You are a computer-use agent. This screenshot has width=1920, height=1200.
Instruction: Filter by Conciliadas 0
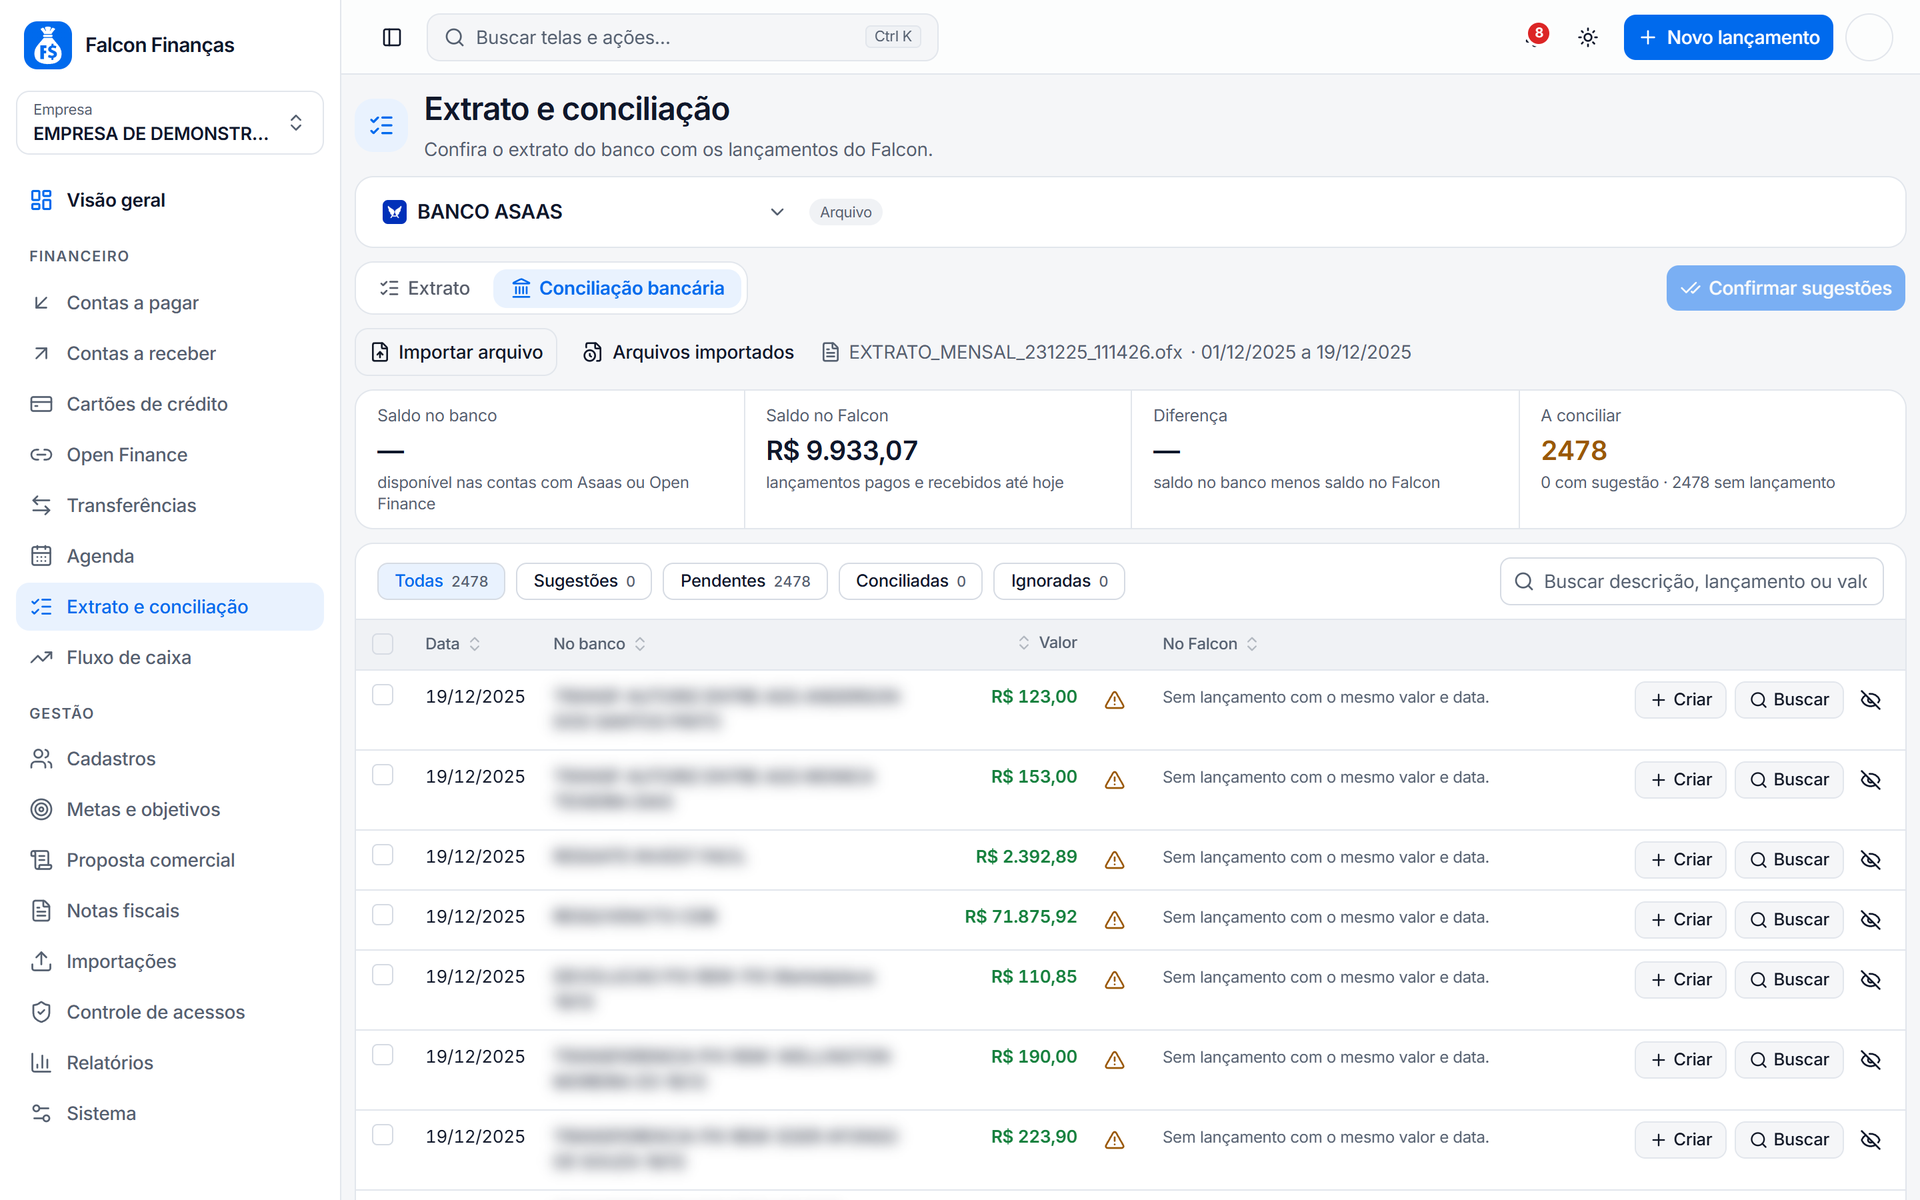coord(910,581)
